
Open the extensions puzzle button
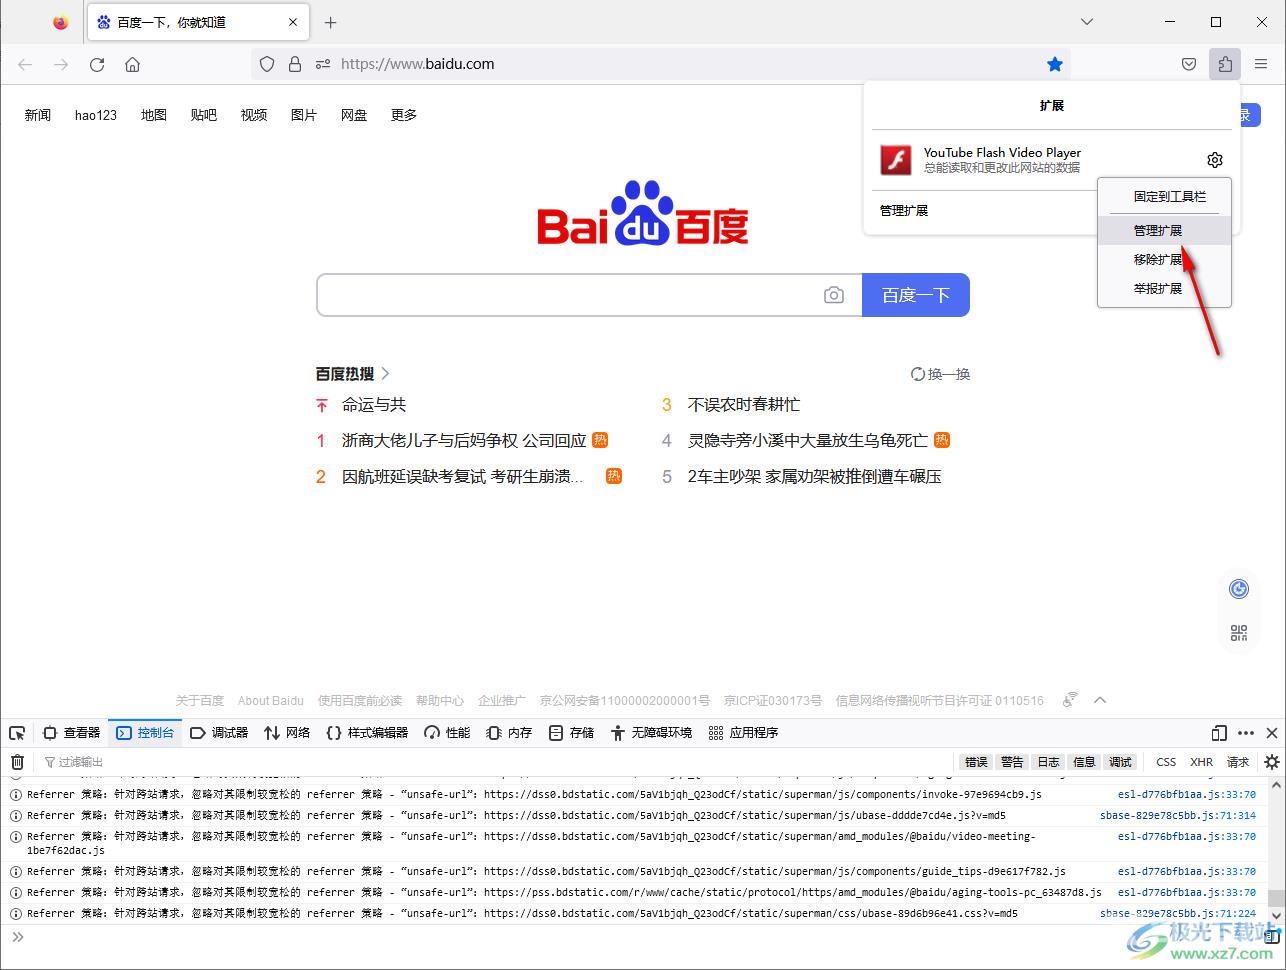click(x=1225, y=64)
